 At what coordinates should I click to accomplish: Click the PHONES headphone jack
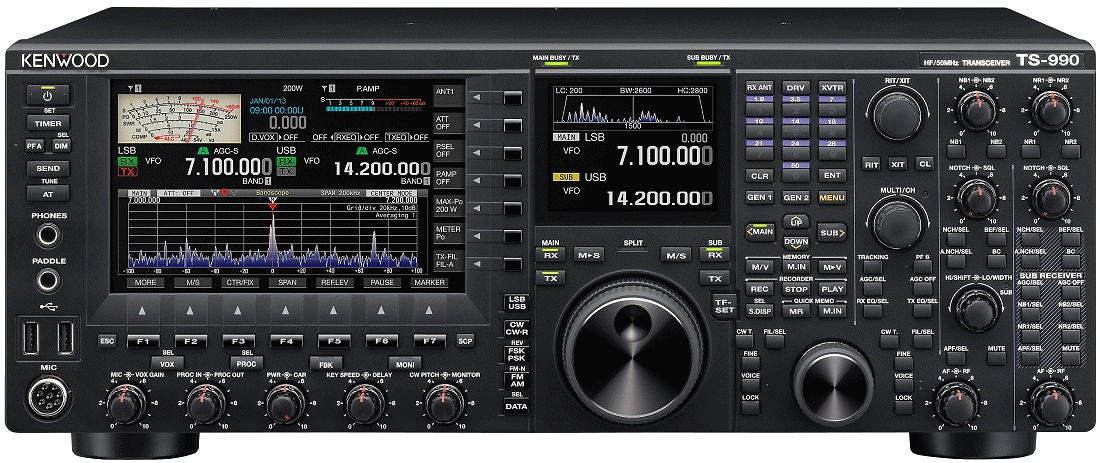(48, 235)
